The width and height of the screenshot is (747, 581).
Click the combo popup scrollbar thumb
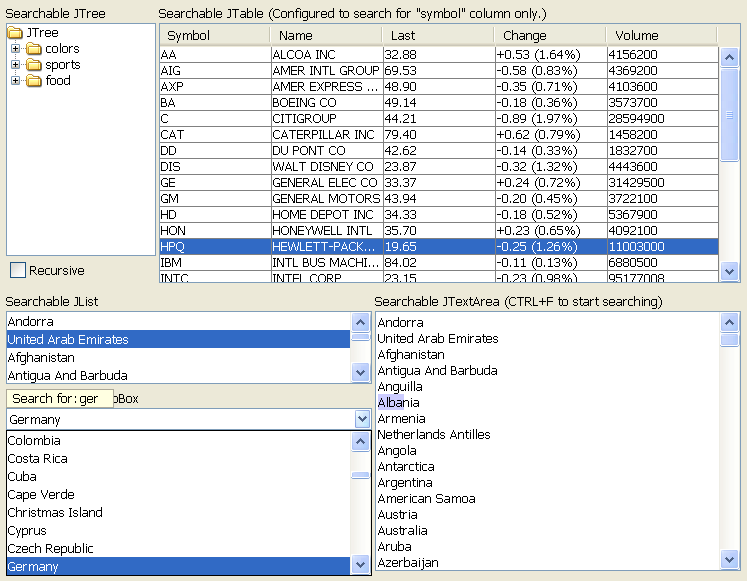(x=361, y=475)
